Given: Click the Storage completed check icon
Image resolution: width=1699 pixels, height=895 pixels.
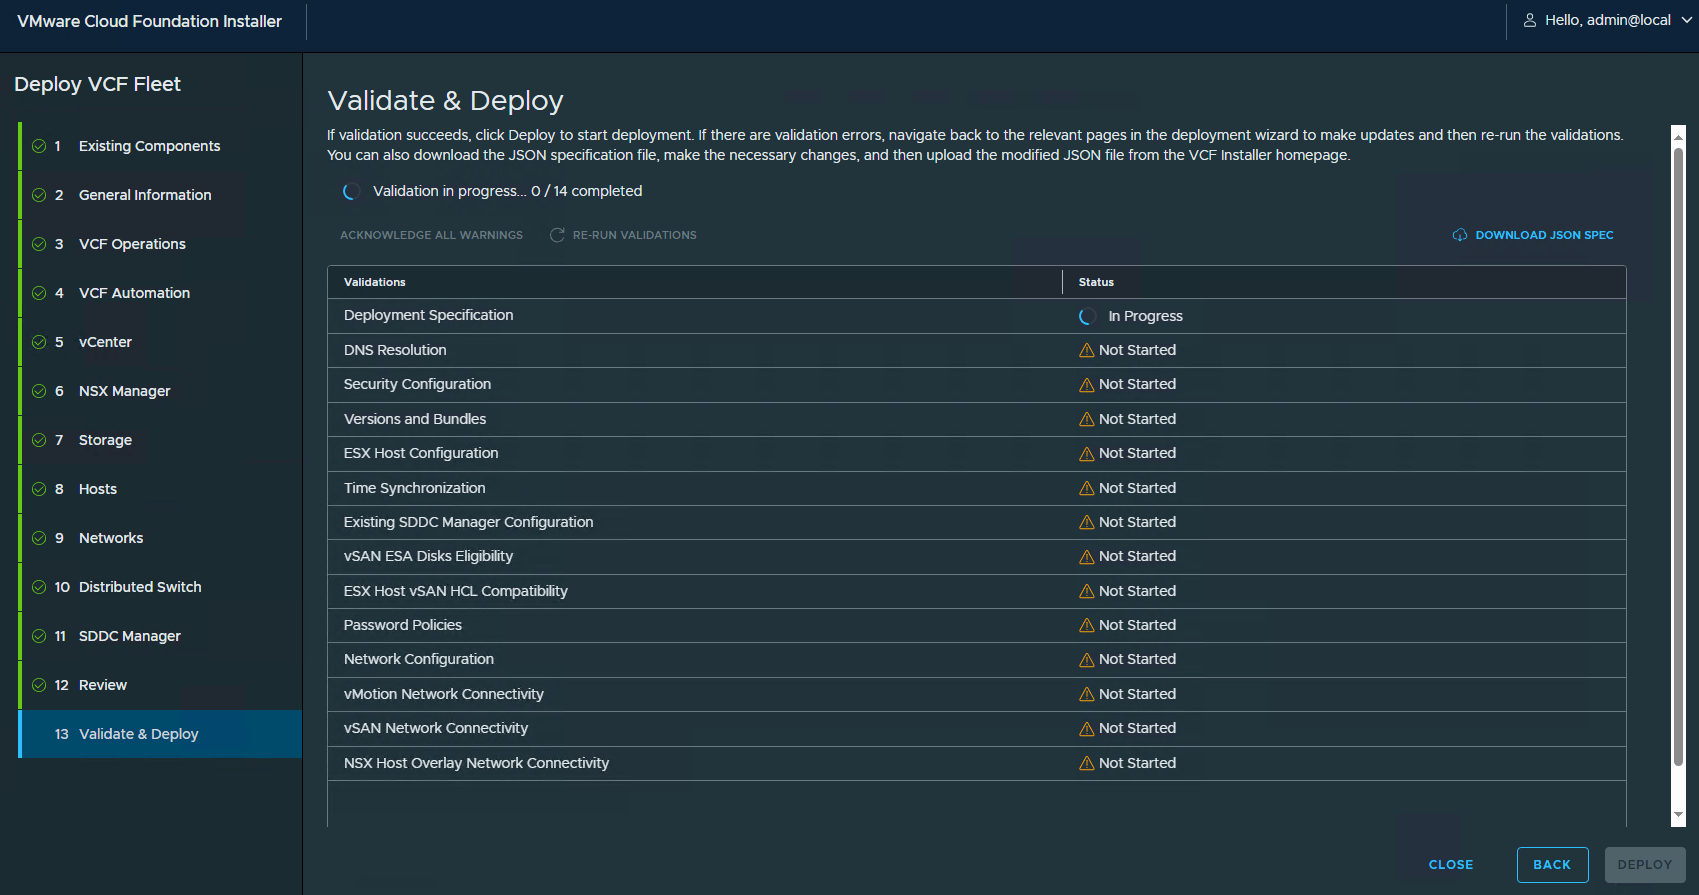Looking at the screenshot, I should click(39, 440).
